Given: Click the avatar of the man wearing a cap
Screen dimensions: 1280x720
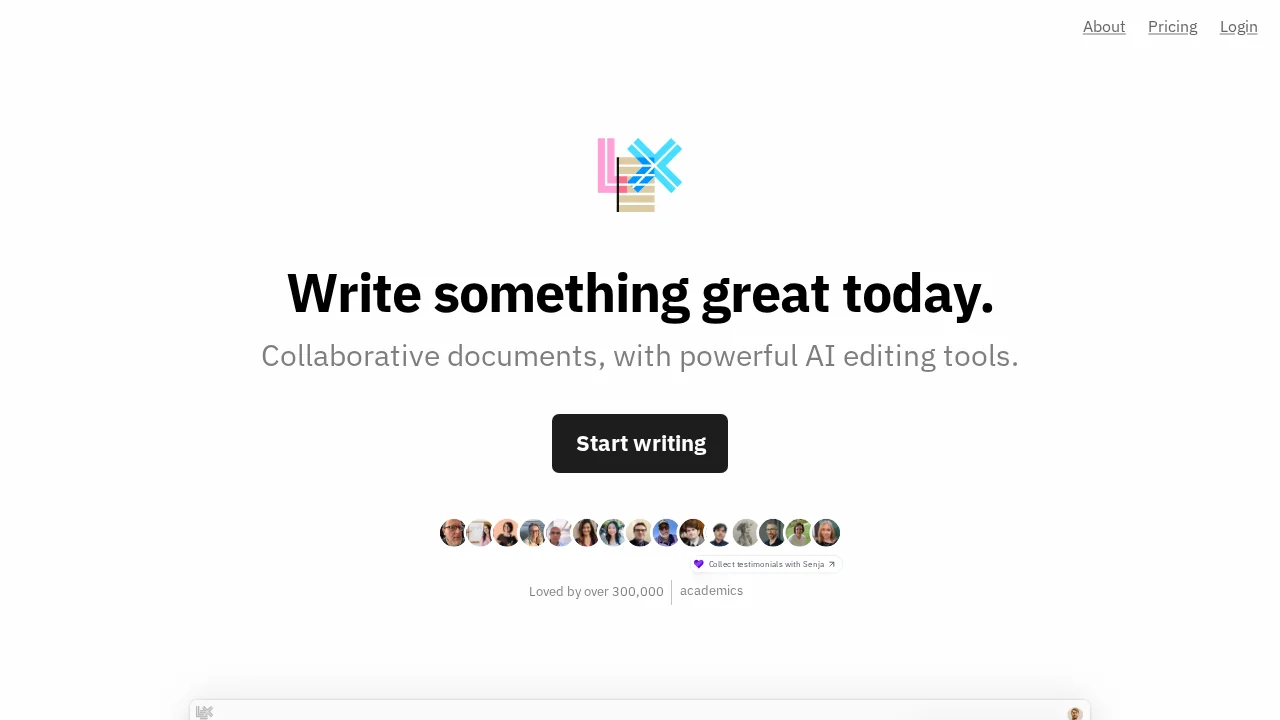Looking at the screenshot, I should pos(666,533).
